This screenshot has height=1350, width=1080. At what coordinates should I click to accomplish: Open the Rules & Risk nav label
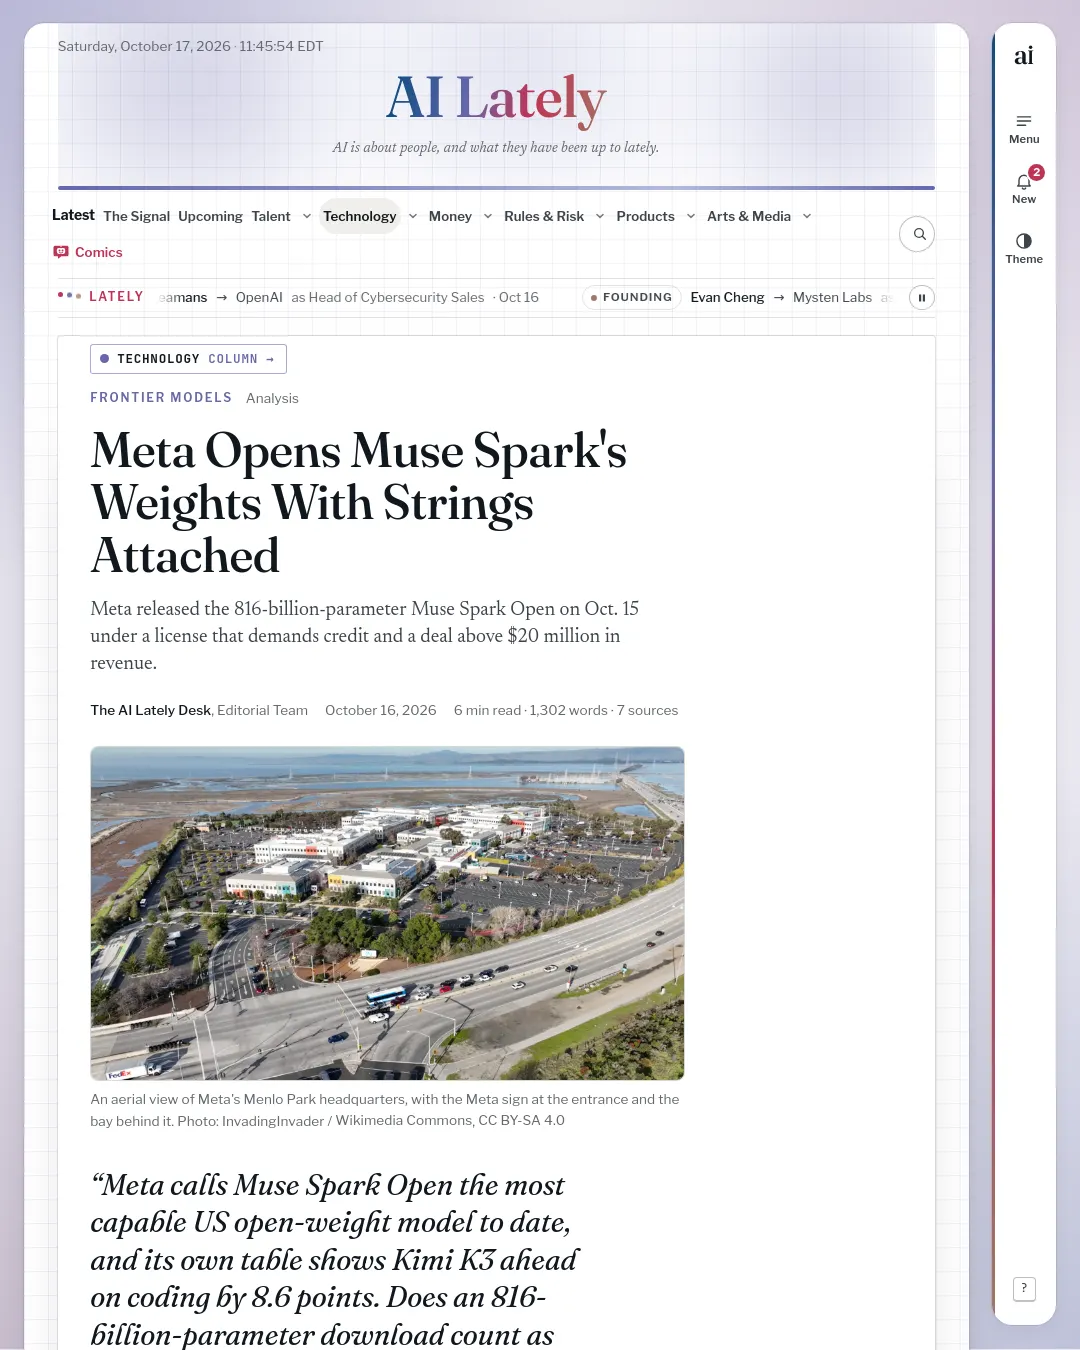[x=544, y=216]
